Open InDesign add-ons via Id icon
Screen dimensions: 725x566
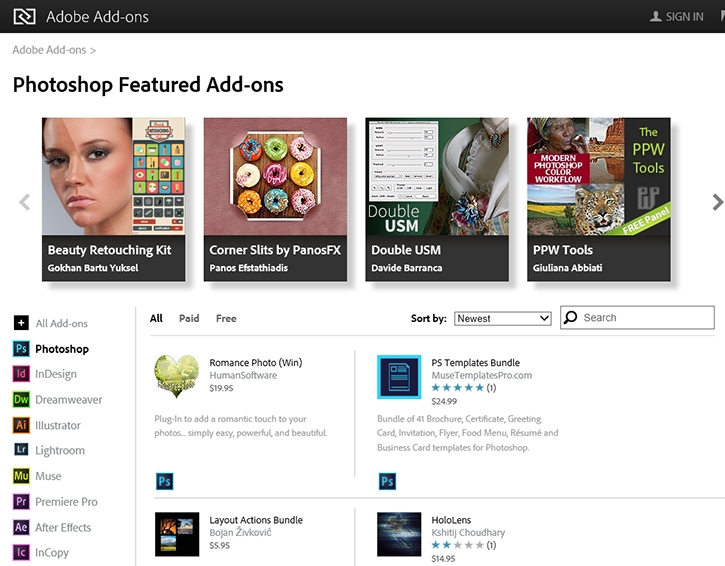coord(21,374)
